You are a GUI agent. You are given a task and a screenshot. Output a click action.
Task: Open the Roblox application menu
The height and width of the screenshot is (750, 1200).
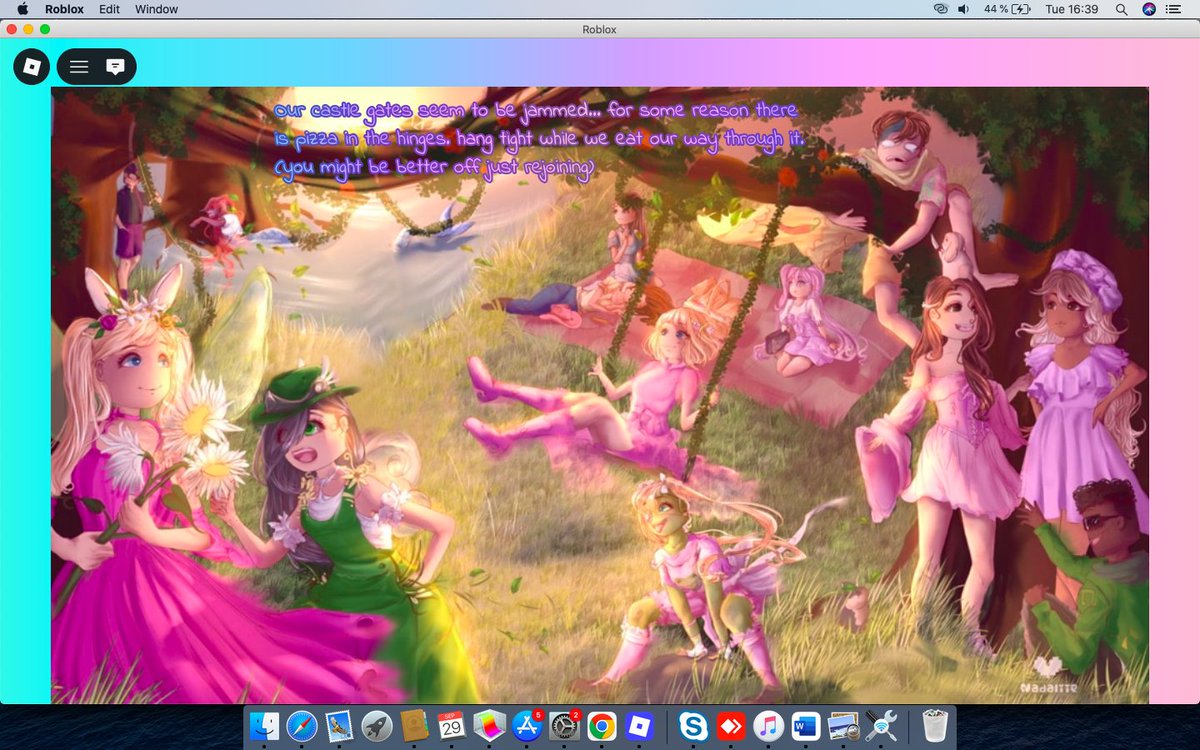click(x=64, y=9)
